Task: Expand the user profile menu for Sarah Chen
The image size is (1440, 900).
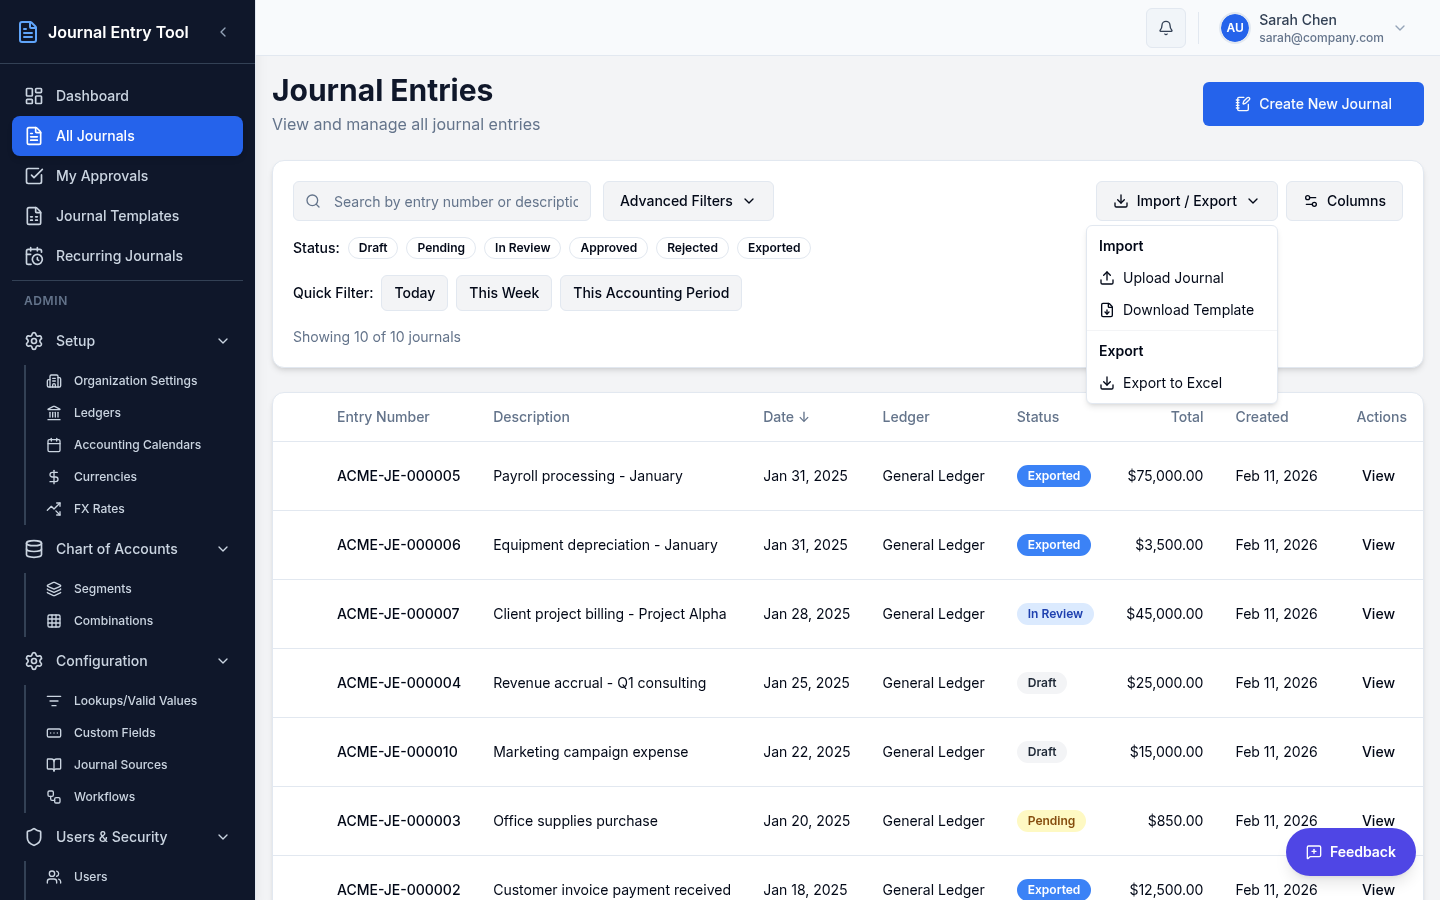Action: click(1398, 28)
